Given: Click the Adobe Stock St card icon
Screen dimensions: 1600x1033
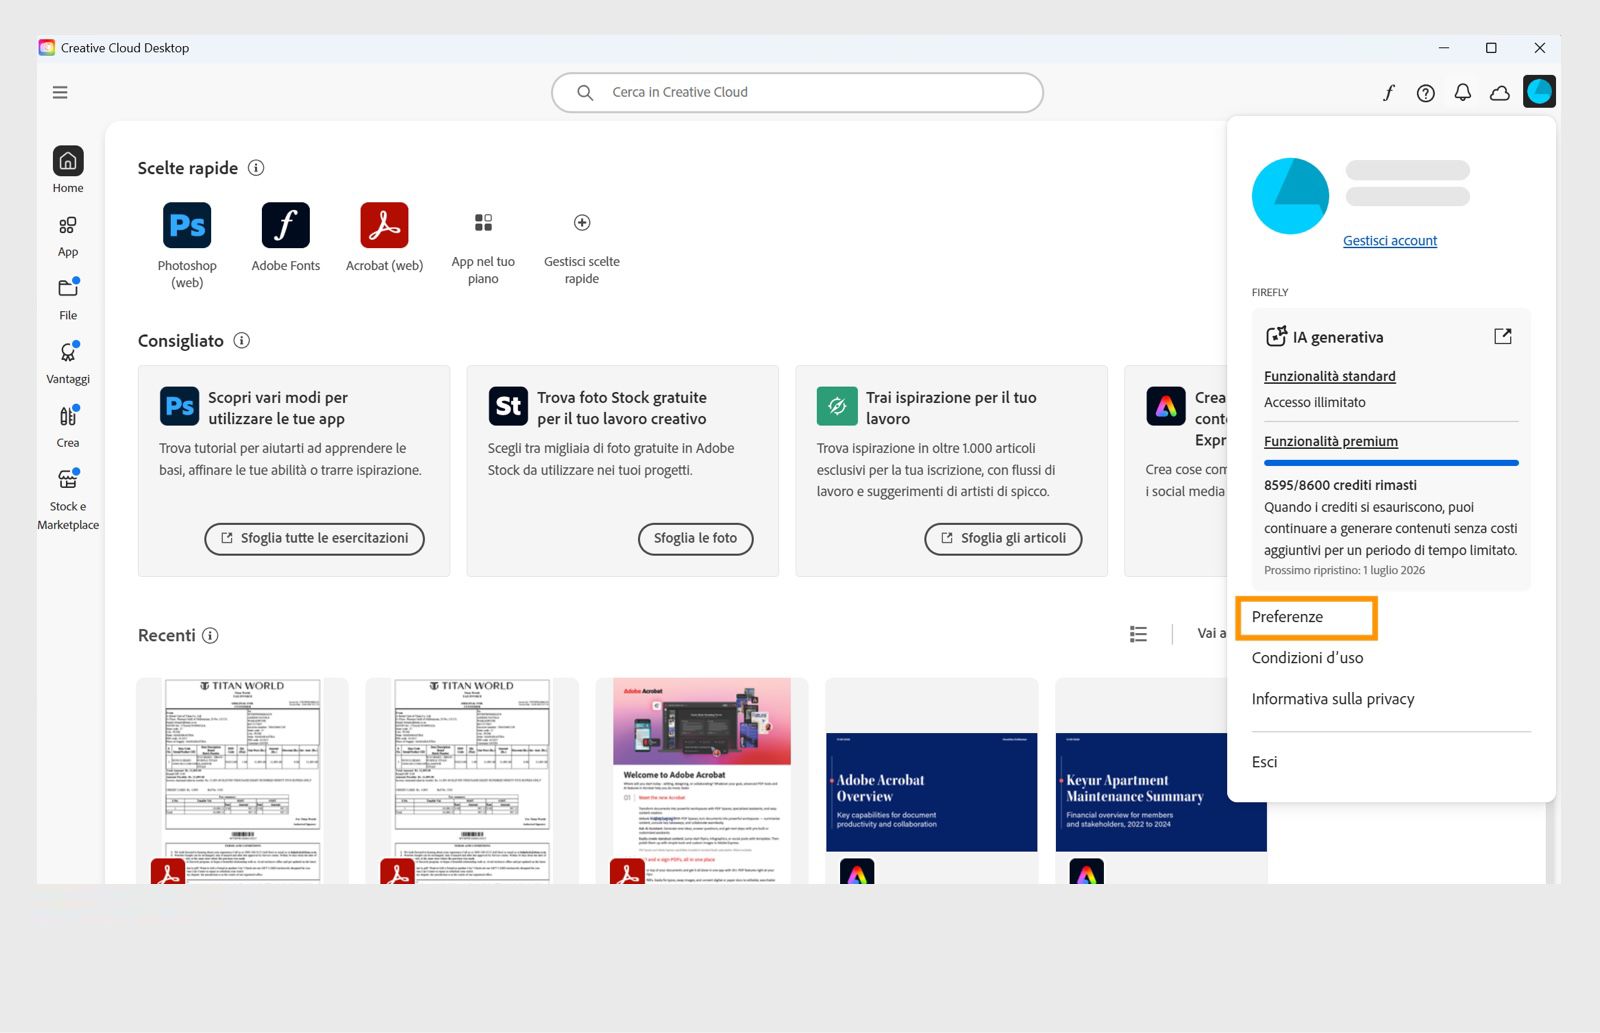Looking at the screenshot, I should (508, 406).
